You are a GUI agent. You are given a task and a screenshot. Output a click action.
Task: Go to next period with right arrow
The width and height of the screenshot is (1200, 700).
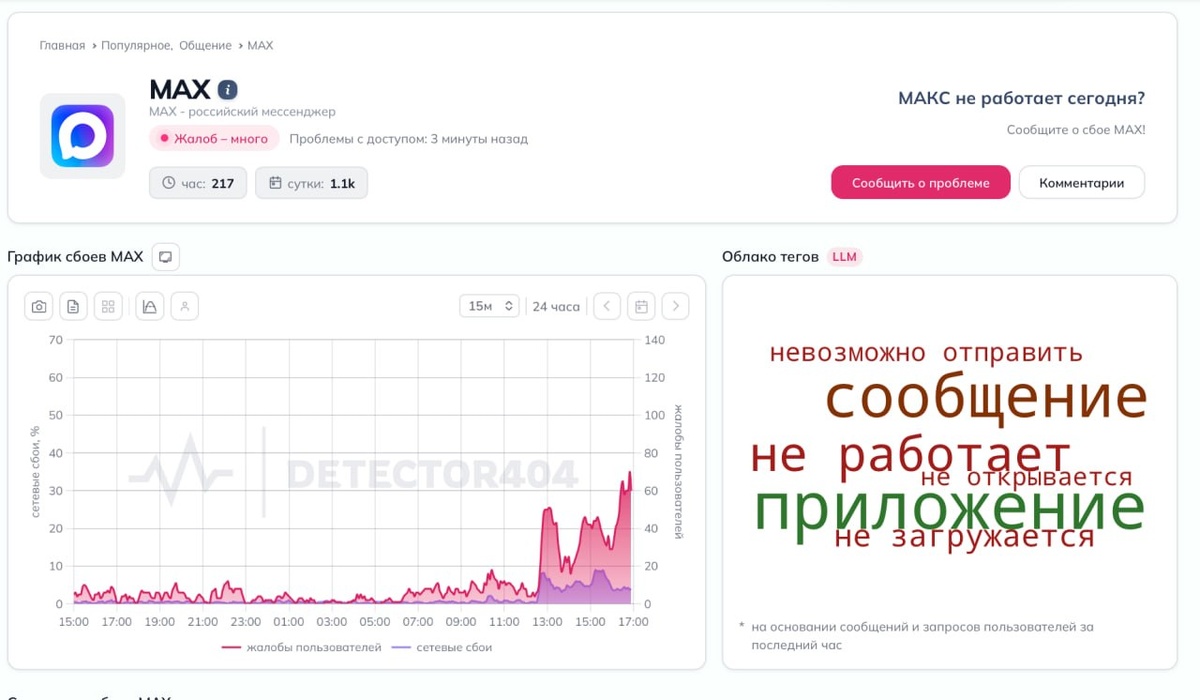(675, 306)
